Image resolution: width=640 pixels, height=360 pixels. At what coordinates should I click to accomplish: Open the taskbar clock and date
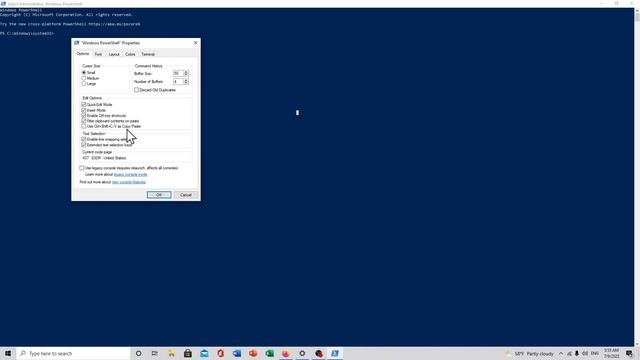pos(611,353)
